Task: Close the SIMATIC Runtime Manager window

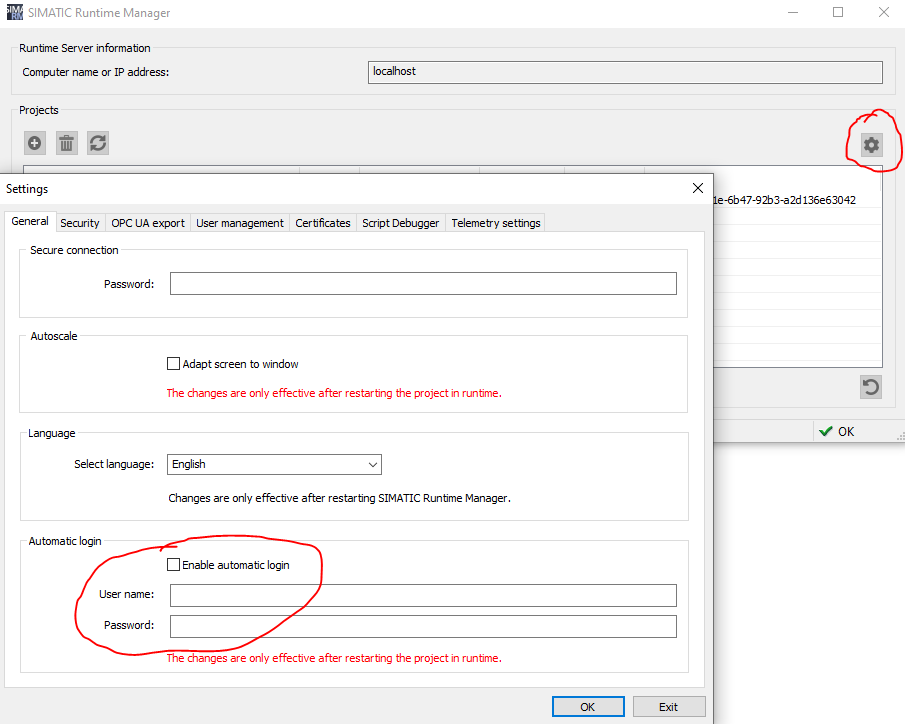Action: [884, 12]
